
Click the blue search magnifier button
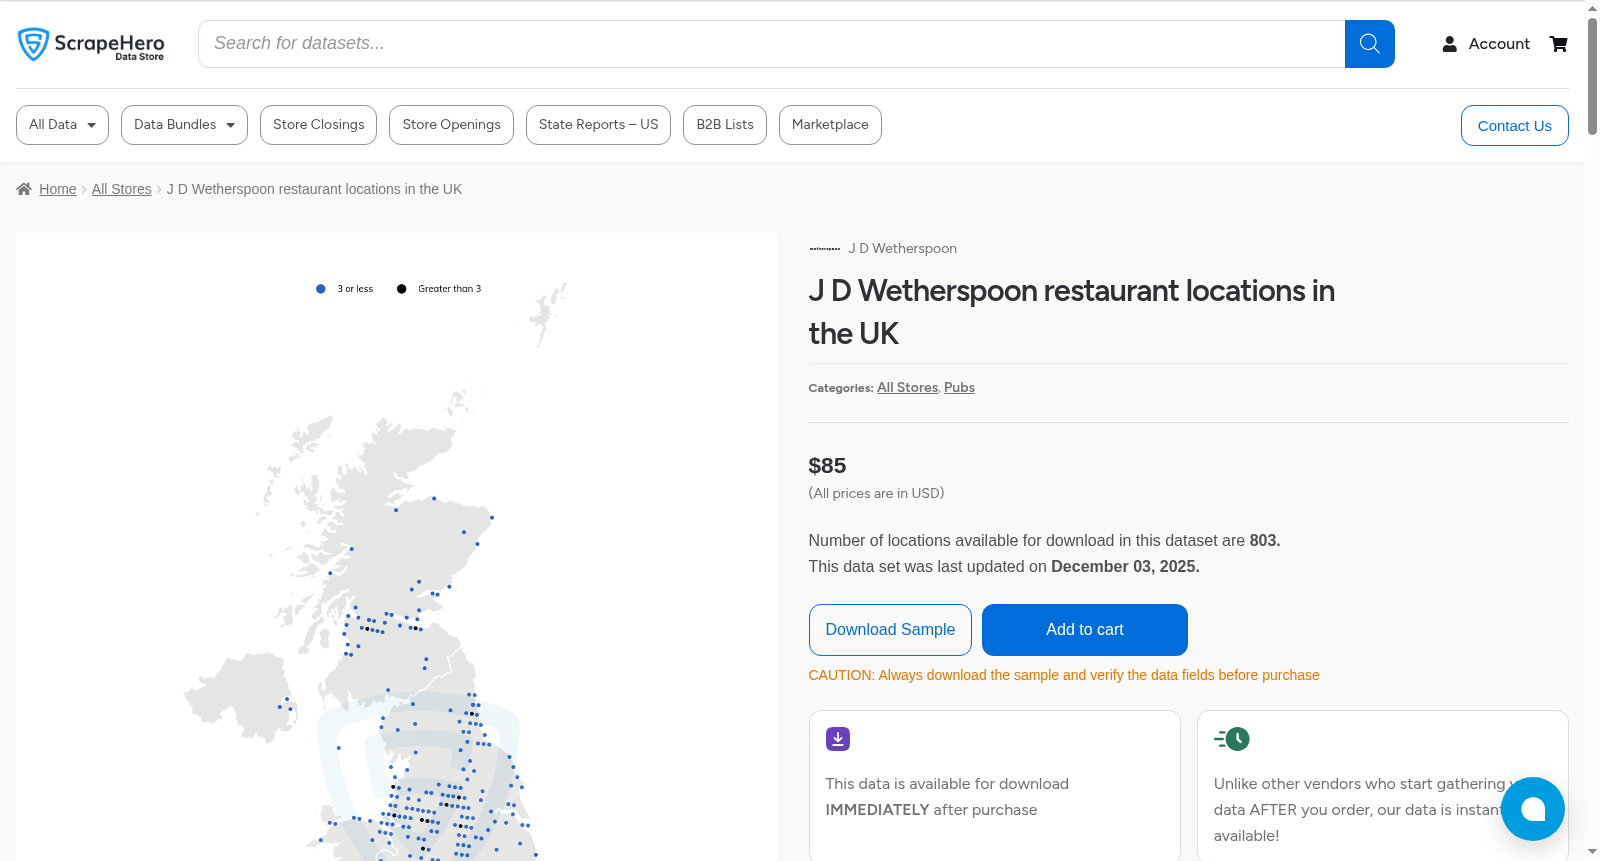click(1369, 44)
